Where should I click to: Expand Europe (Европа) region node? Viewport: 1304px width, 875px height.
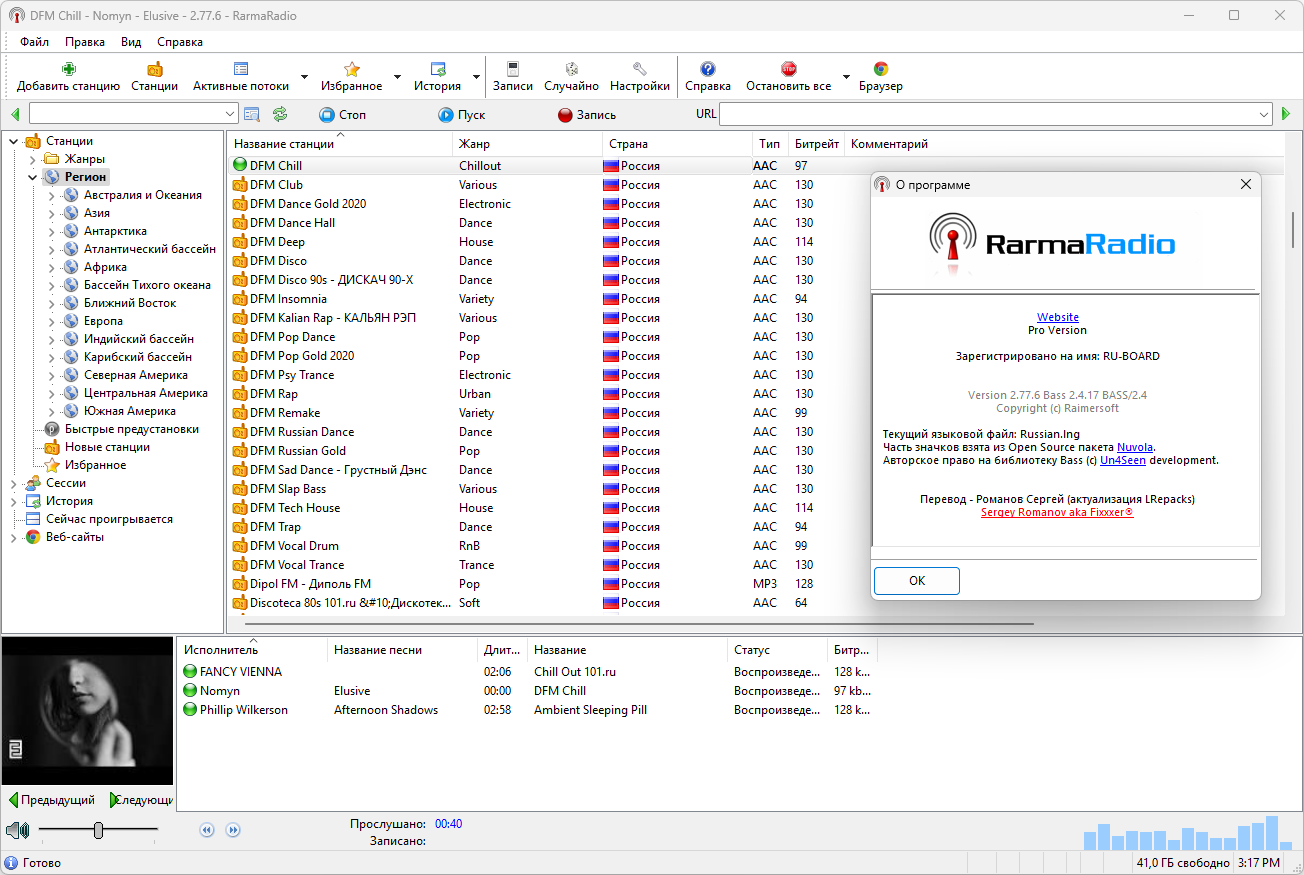click(51, 321)
